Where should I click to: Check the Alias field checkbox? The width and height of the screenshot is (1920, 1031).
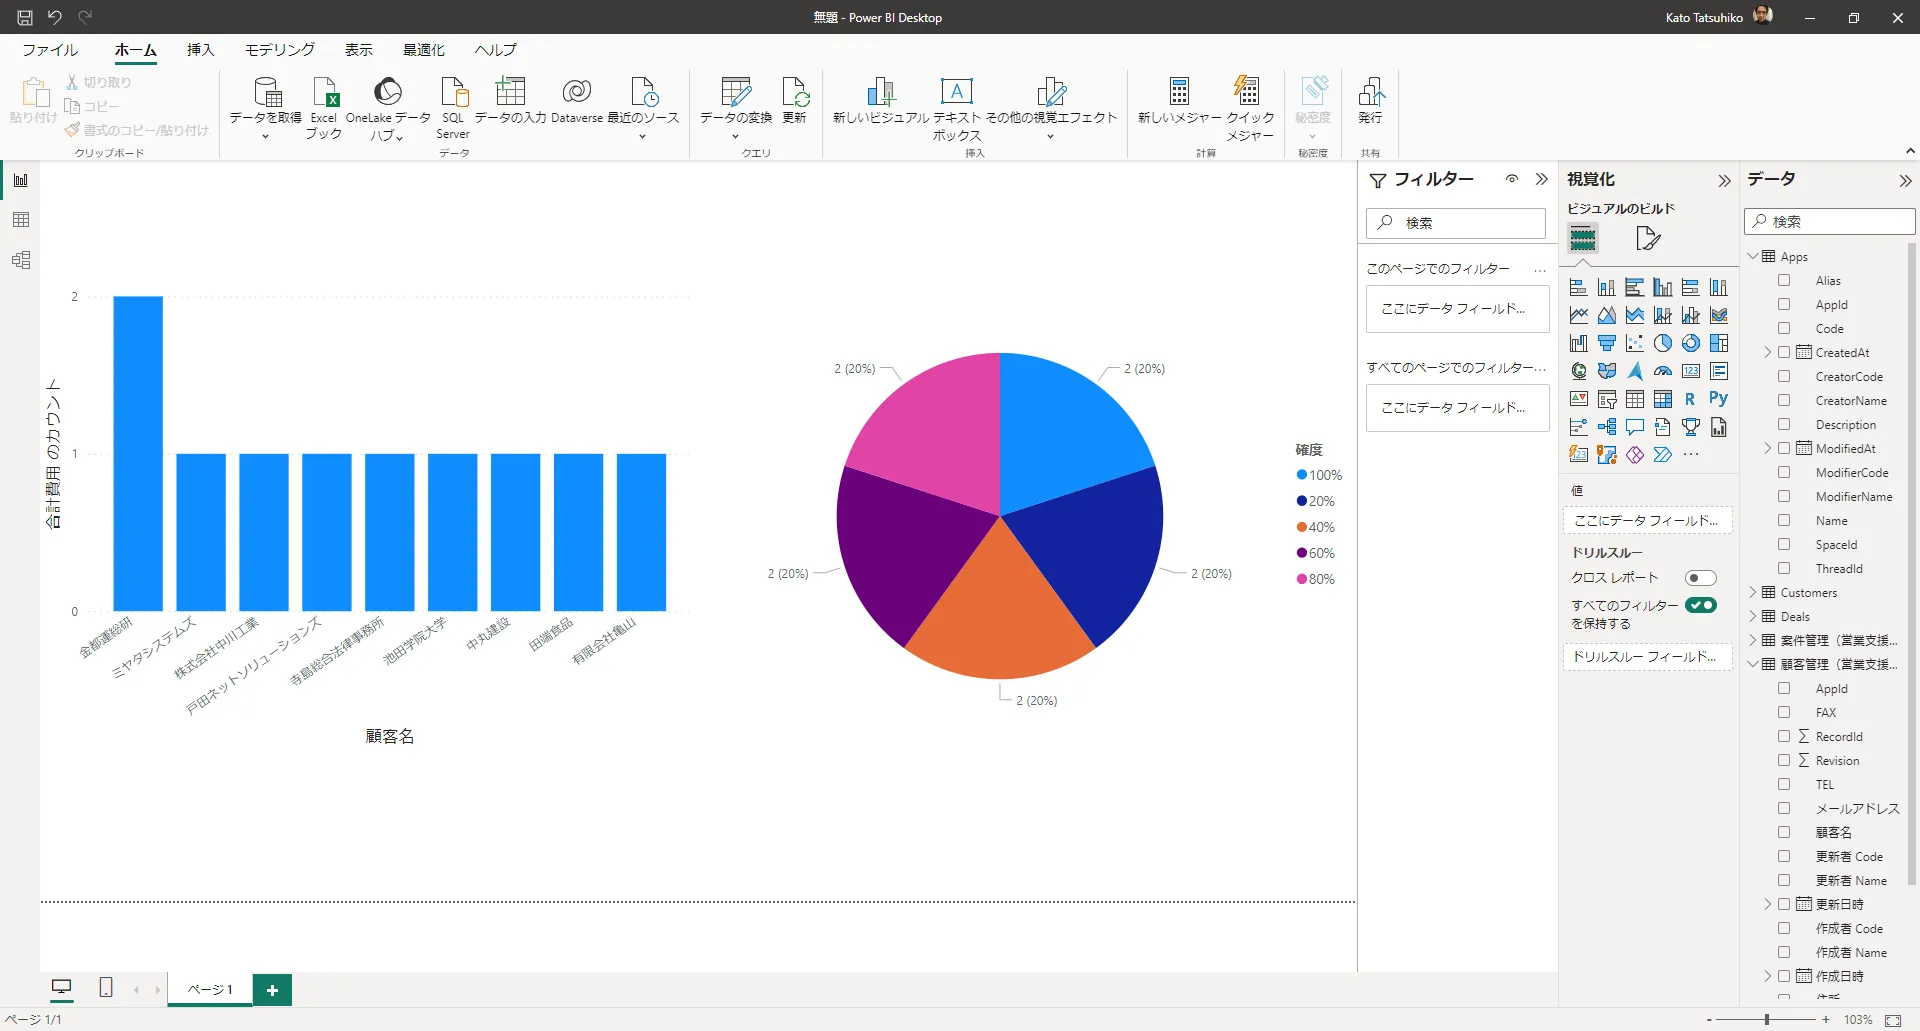(x=1785, y=280)
